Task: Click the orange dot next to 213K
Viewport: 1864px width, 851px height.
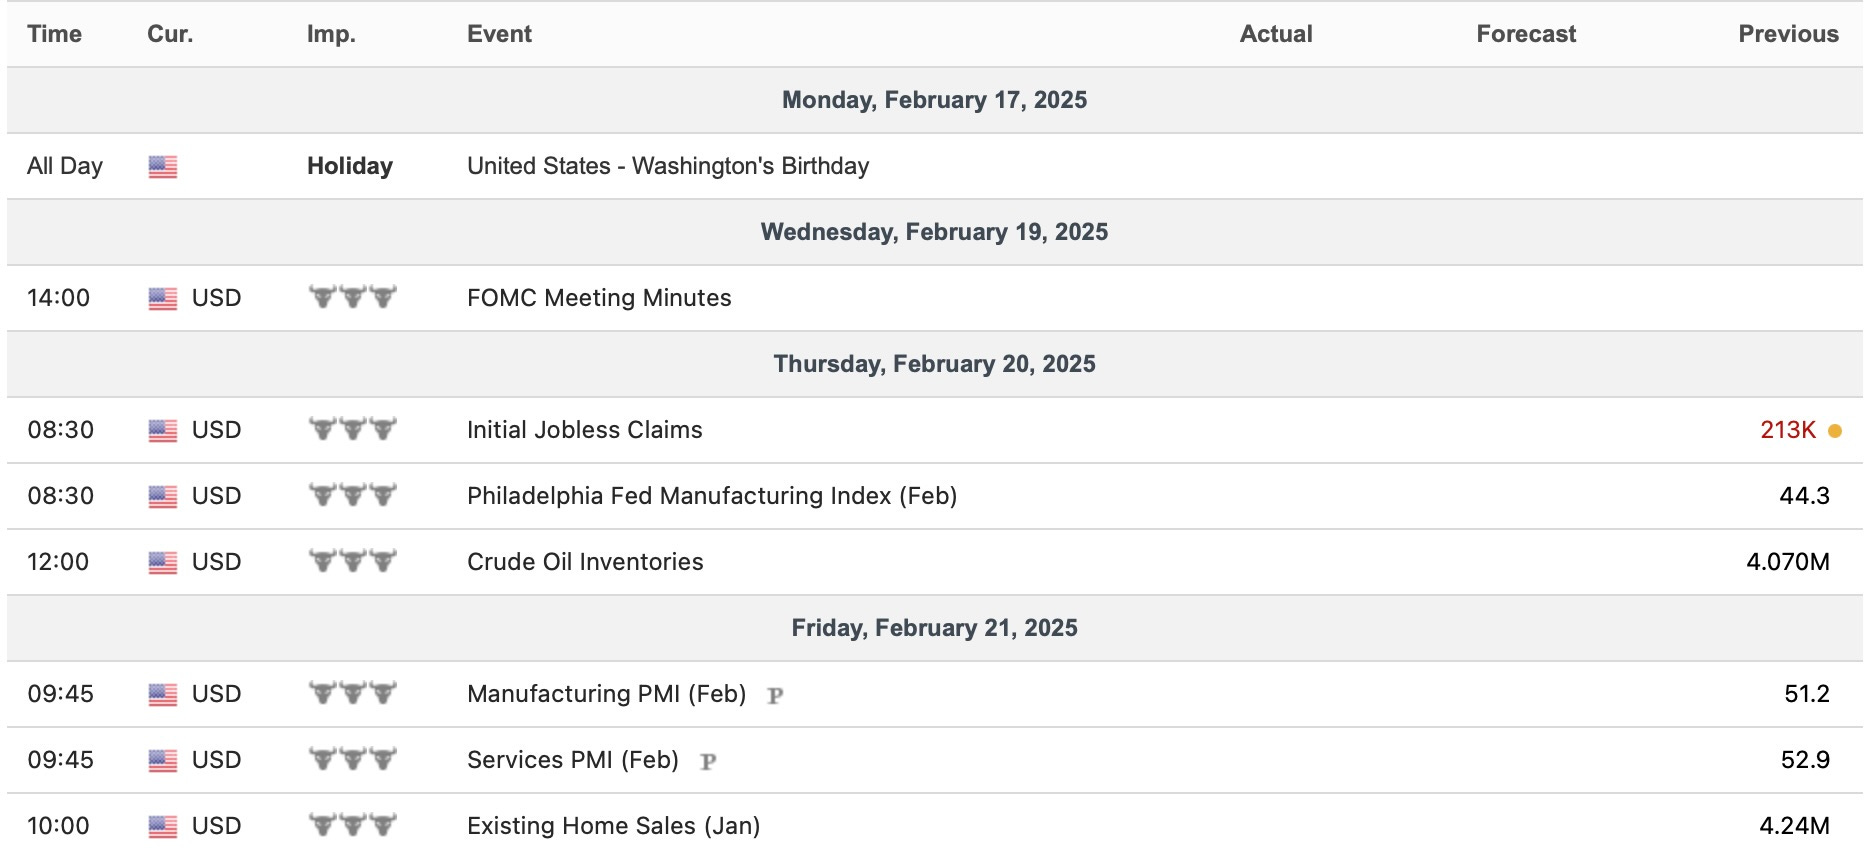Action: click(x=1834, y=431)
